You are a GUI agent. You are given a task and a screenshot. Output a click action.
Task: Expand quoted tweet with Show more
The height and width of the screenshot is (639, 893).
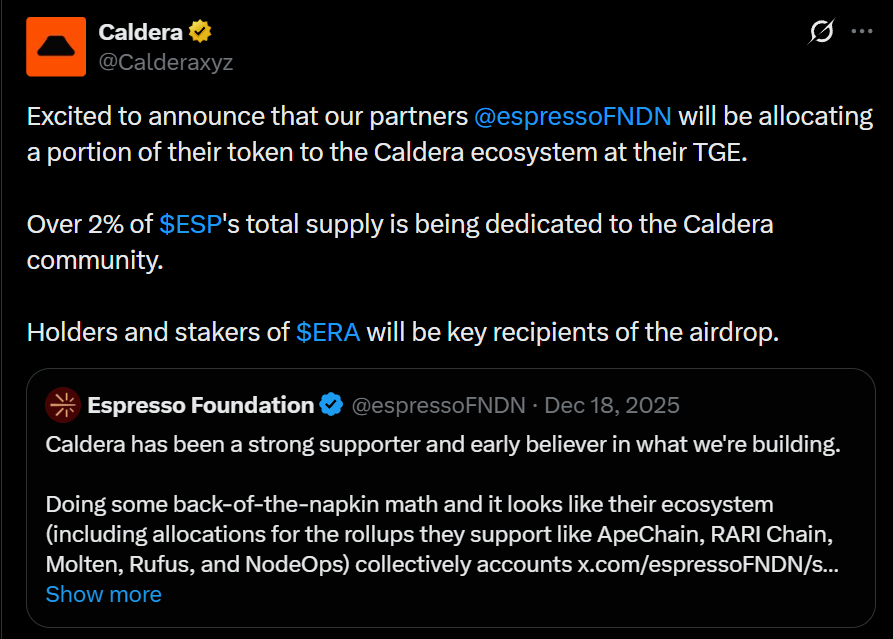coord(103,594)
